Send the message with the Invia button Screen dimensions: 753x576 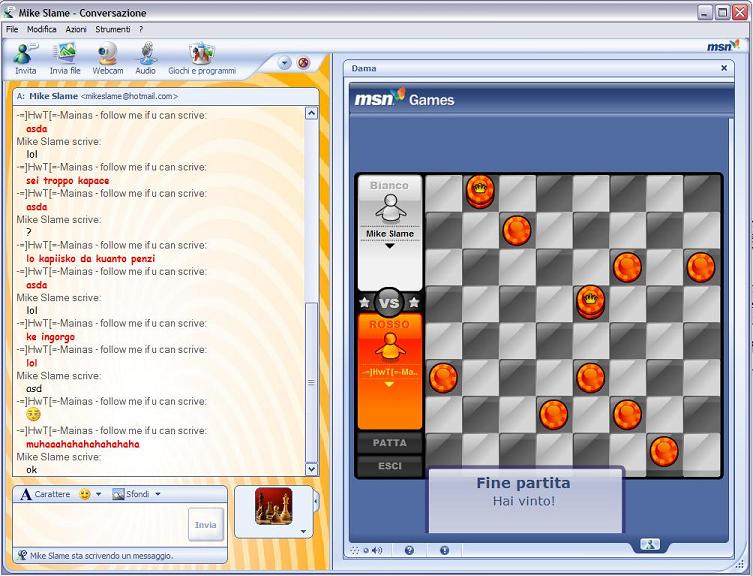206,525
